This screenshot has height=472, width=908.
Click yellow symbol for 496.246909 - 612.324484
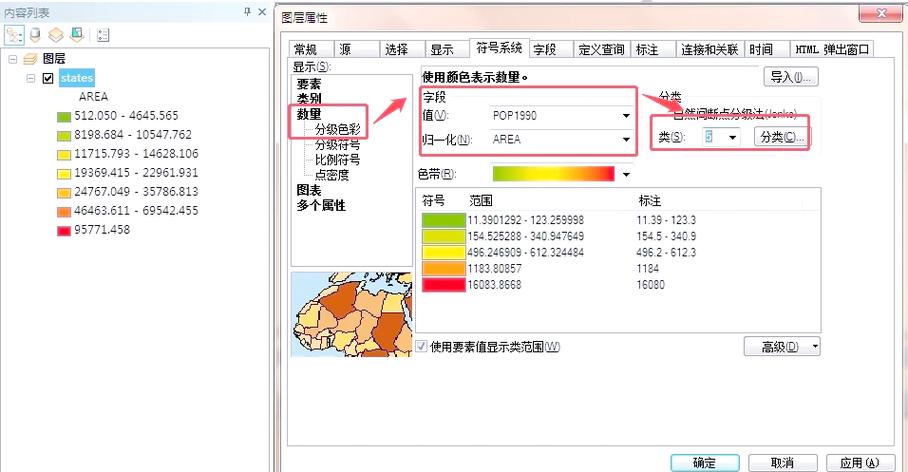[x=444, y=253]
